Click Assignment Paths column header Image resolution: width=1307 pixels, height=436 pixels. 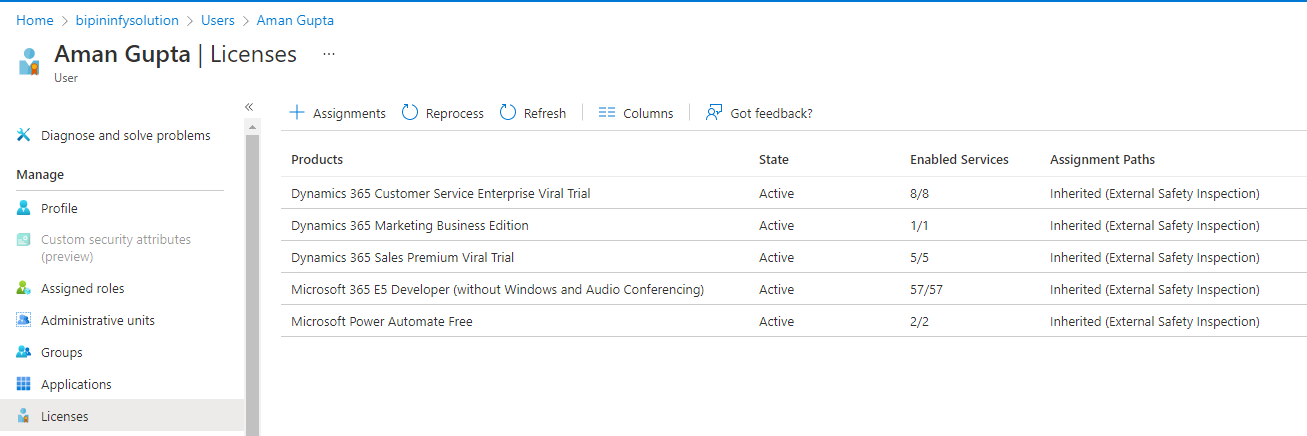(1102, 159)
